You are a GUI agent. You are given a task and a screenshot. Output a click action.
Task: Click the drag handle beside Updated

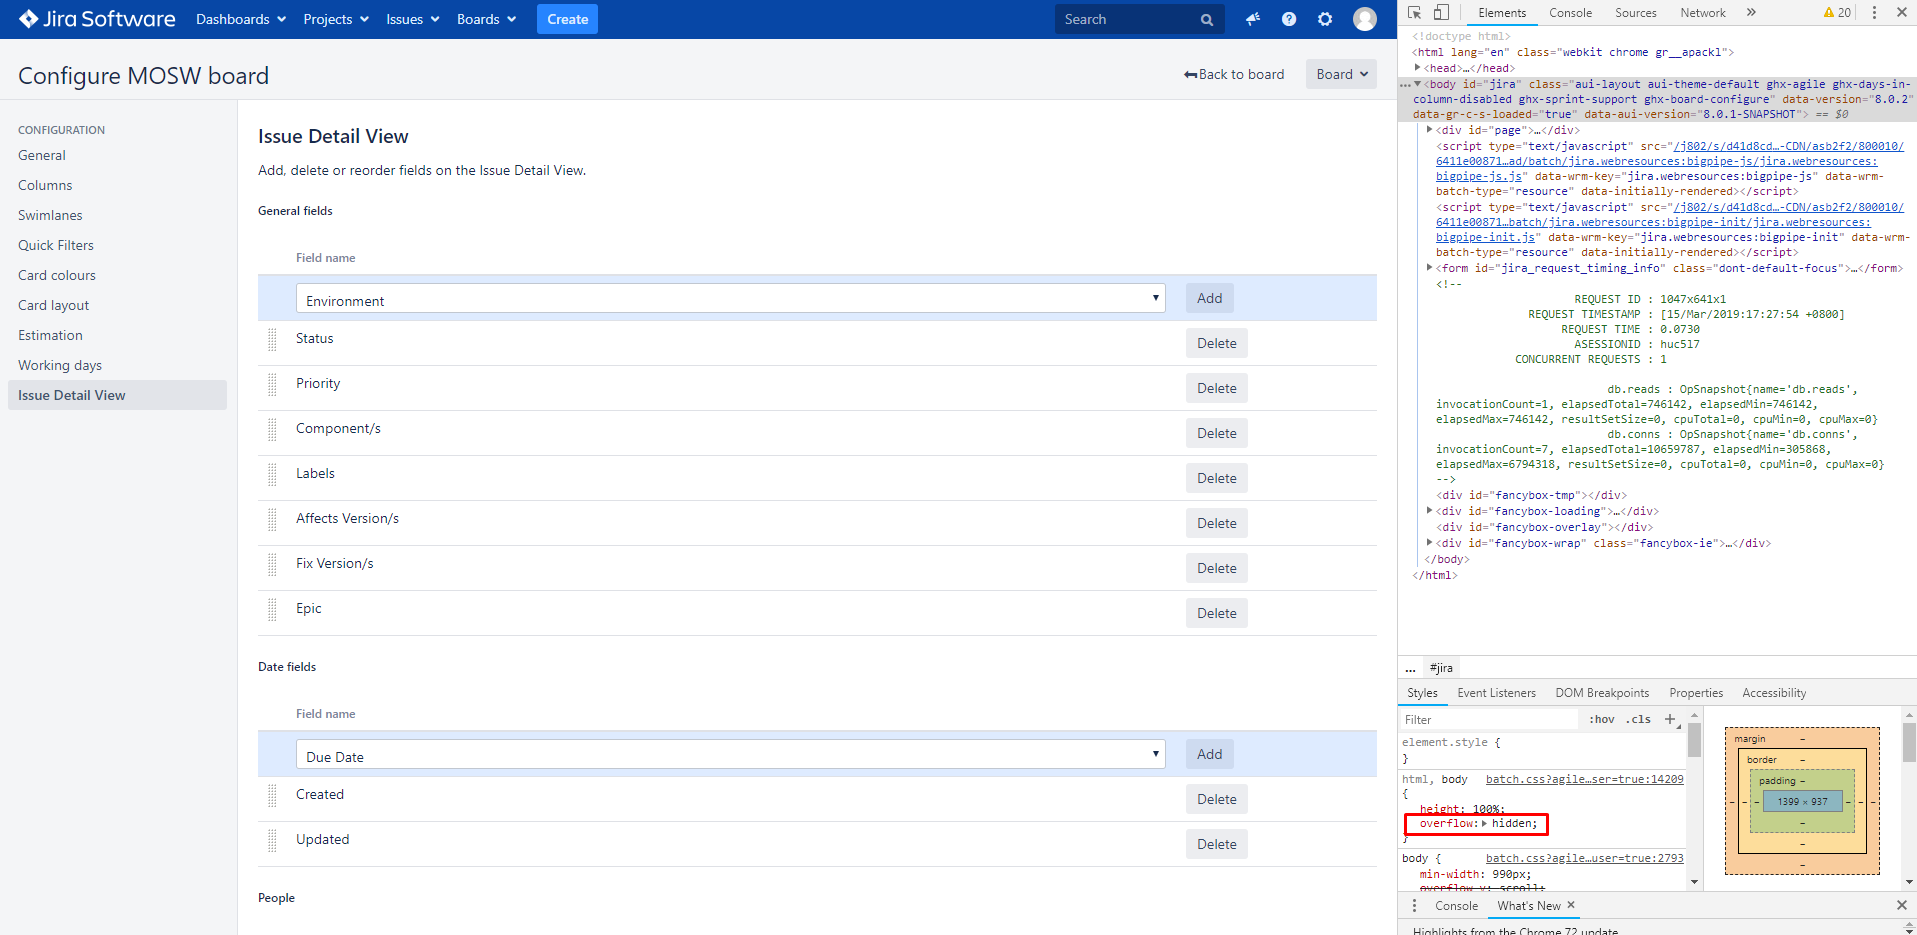click(272, 840)
